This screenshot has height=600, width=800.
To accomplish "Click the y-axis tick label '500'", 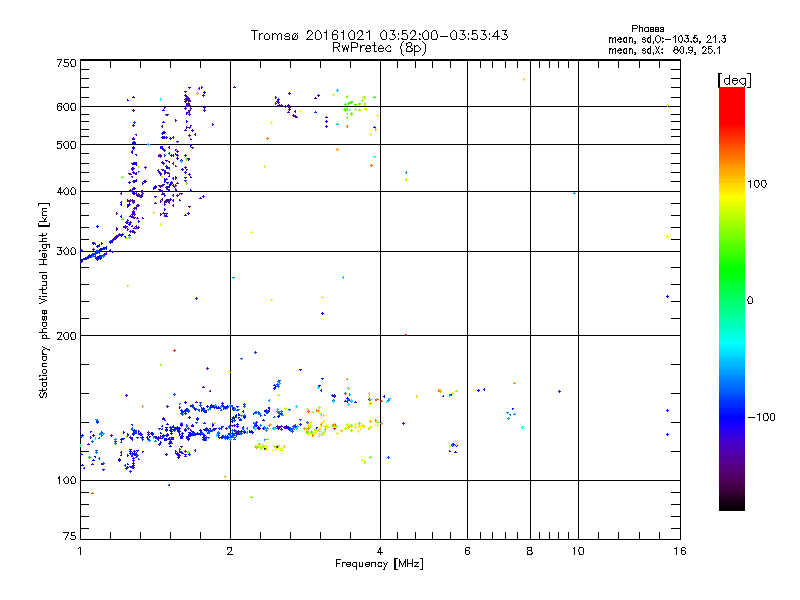I will coord(66,145).
